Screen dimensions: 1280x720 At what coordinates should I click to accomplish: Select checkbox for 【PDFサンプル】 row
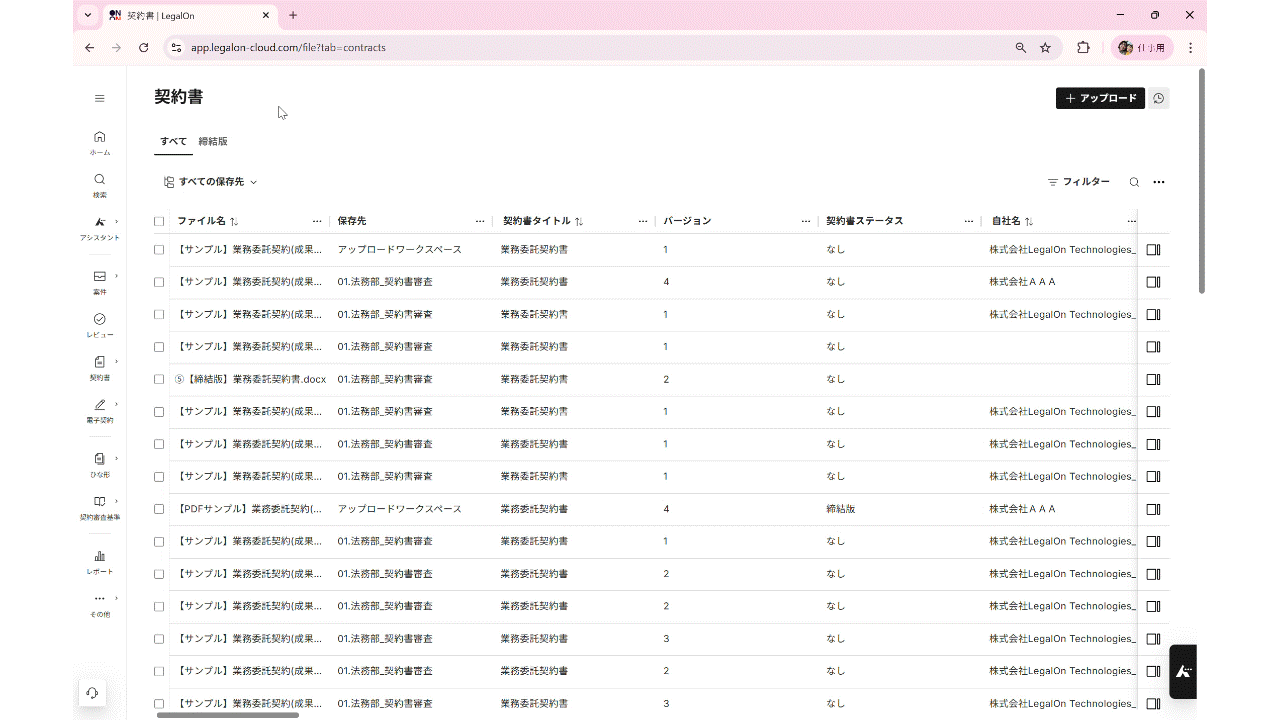point(159,509)
